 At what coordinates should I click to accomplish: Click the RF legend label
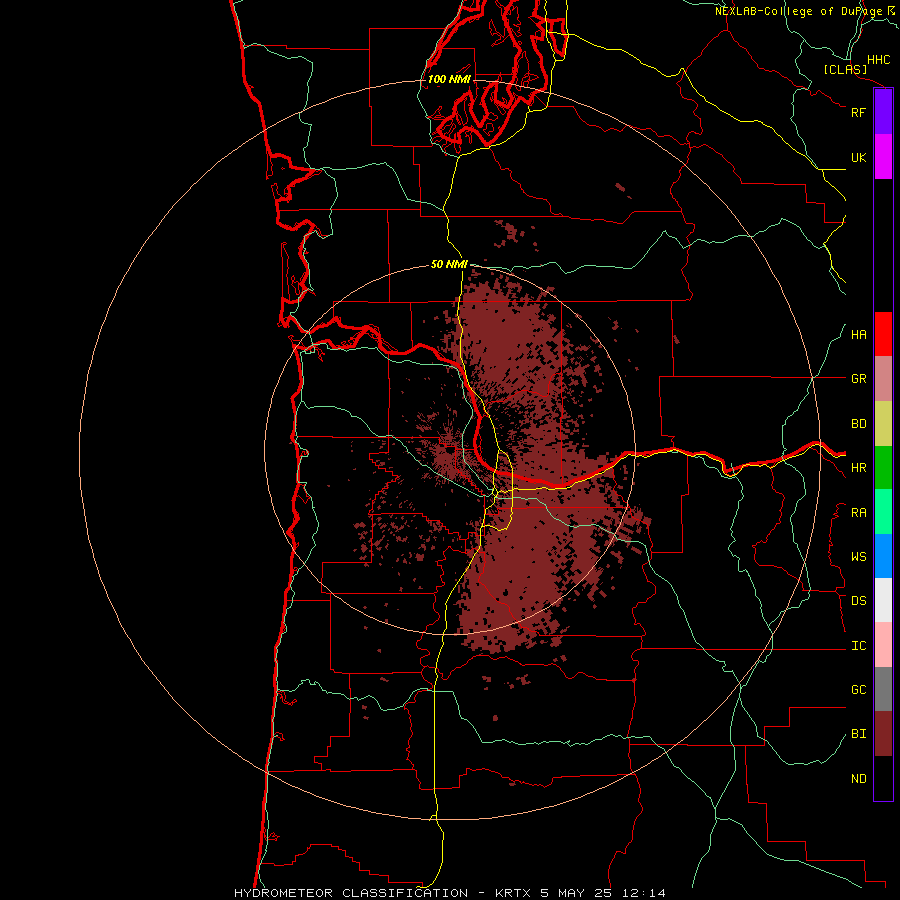tap(859, 112)
